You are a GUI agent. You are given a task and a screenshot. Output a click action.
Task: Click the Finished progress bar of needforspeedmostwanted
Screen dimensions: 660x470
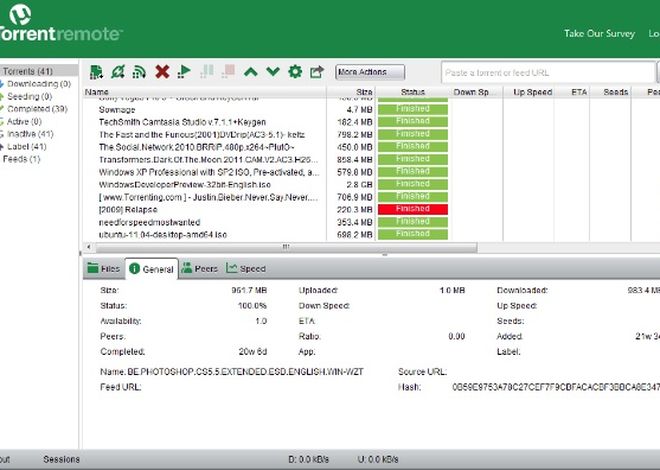click(413, 222)
